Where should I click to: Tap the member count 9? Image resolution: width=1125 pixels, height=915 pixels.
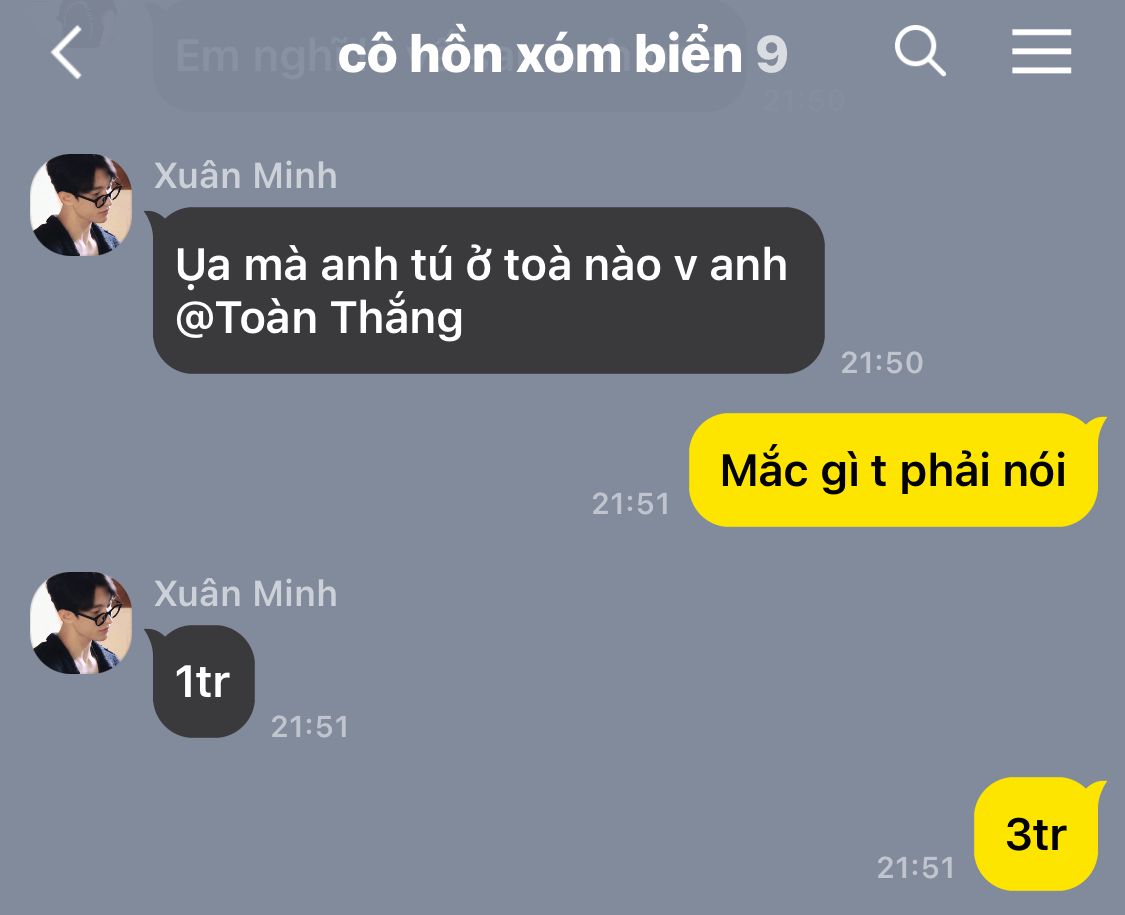[x=772, y=55]
